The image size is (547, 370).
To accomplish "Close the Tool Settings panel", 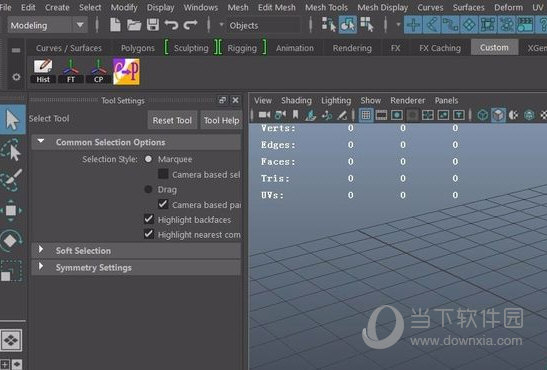I will 236,100.
